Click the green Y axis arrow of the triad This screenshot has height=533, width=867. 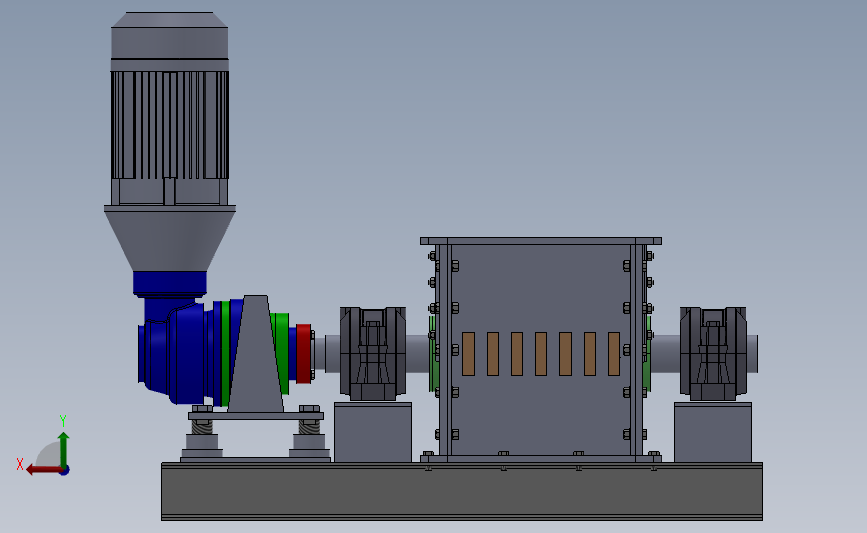pos(64,449)
